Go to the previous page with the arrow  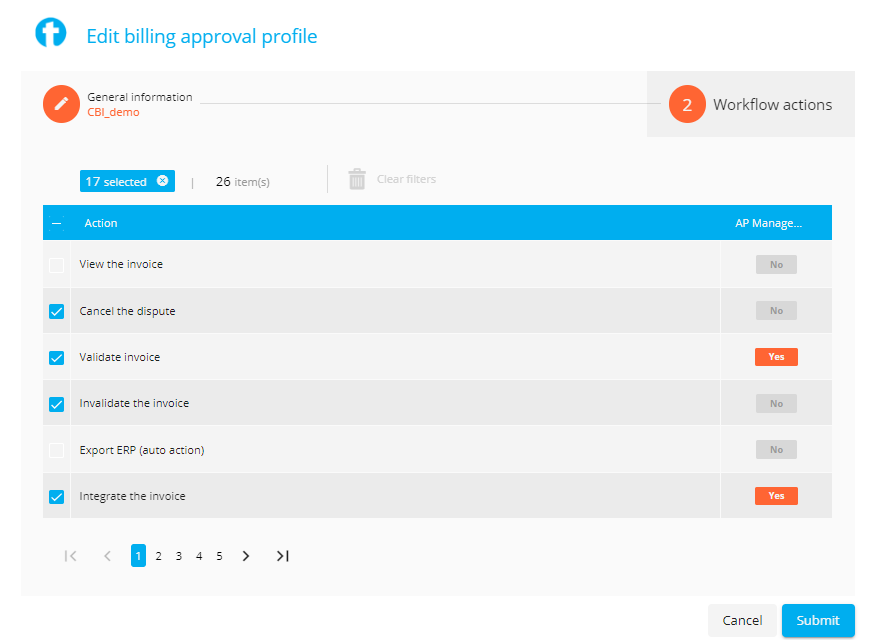(107, 556)
